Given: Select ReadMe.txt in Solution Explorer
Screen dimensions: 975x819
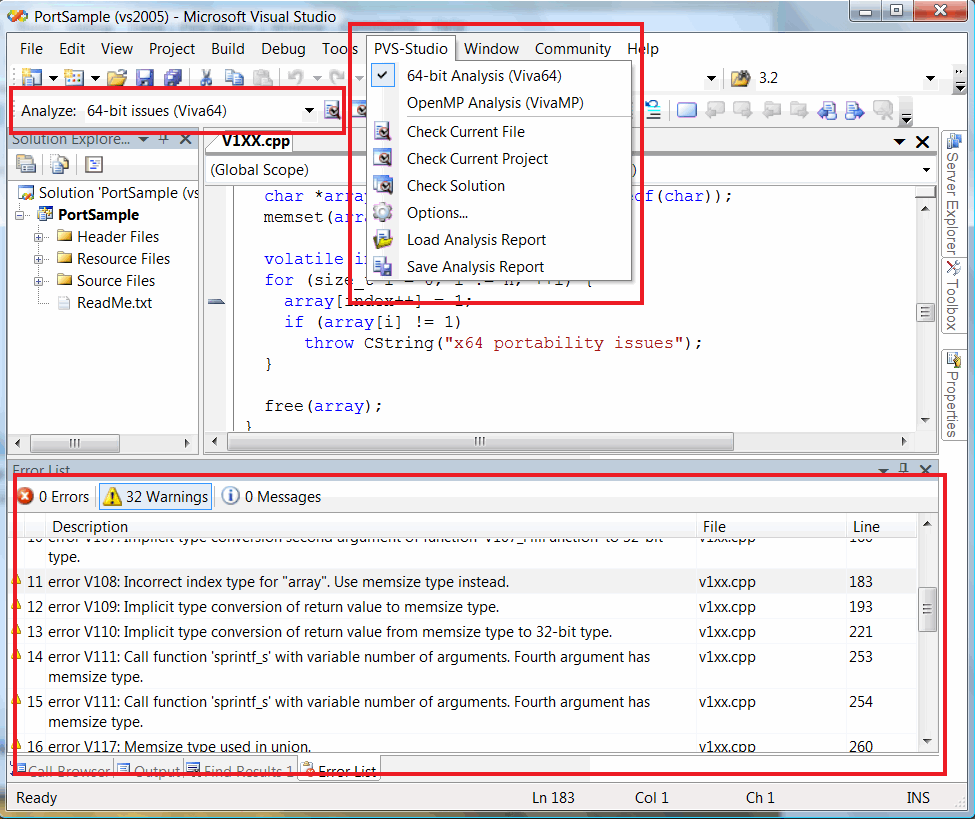Looking at the screenshot, I should pos(114,303).
